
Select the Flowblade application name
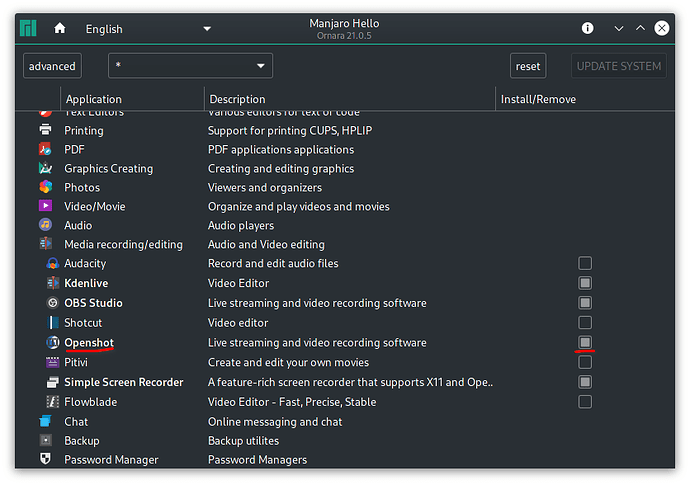91,402
